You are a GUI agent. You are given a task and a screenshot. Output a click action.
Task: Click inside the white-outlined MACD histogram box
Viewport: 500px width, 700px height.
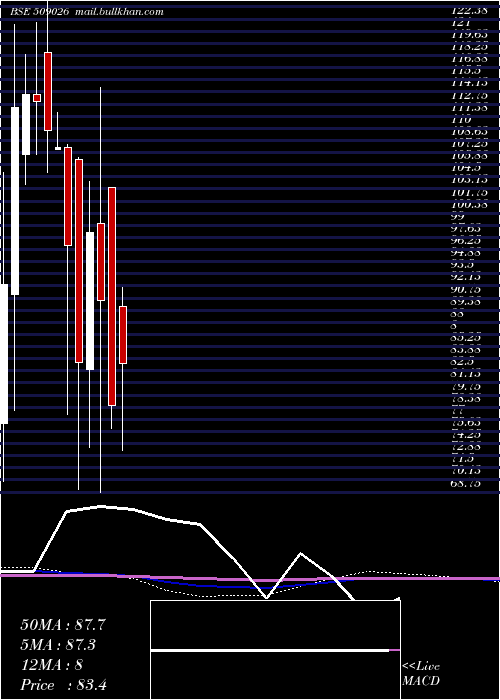coord(275,650)
